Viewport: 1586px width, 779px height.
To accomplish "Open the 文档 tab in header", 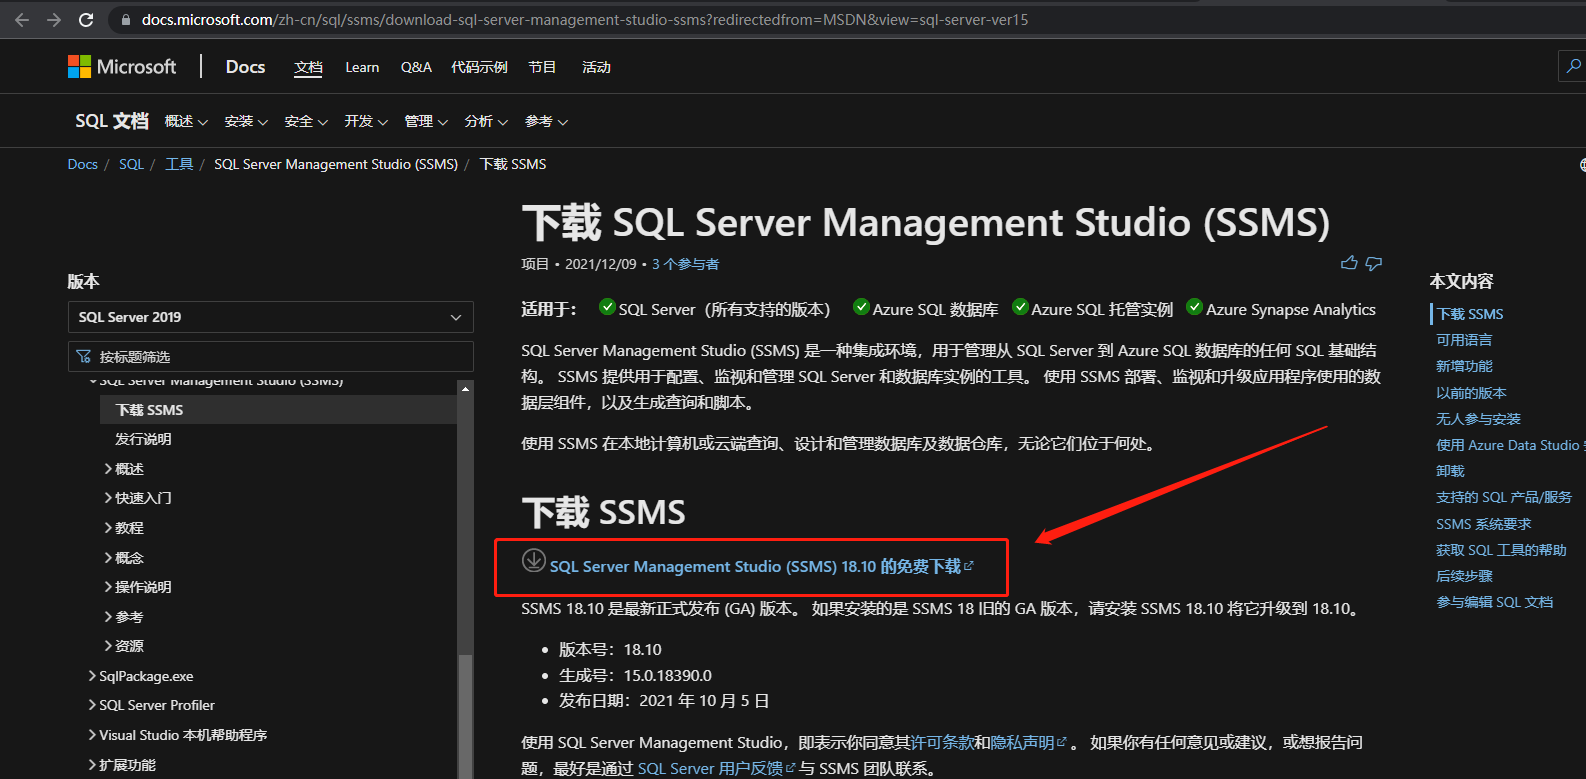I will click(x=308, y=67).
